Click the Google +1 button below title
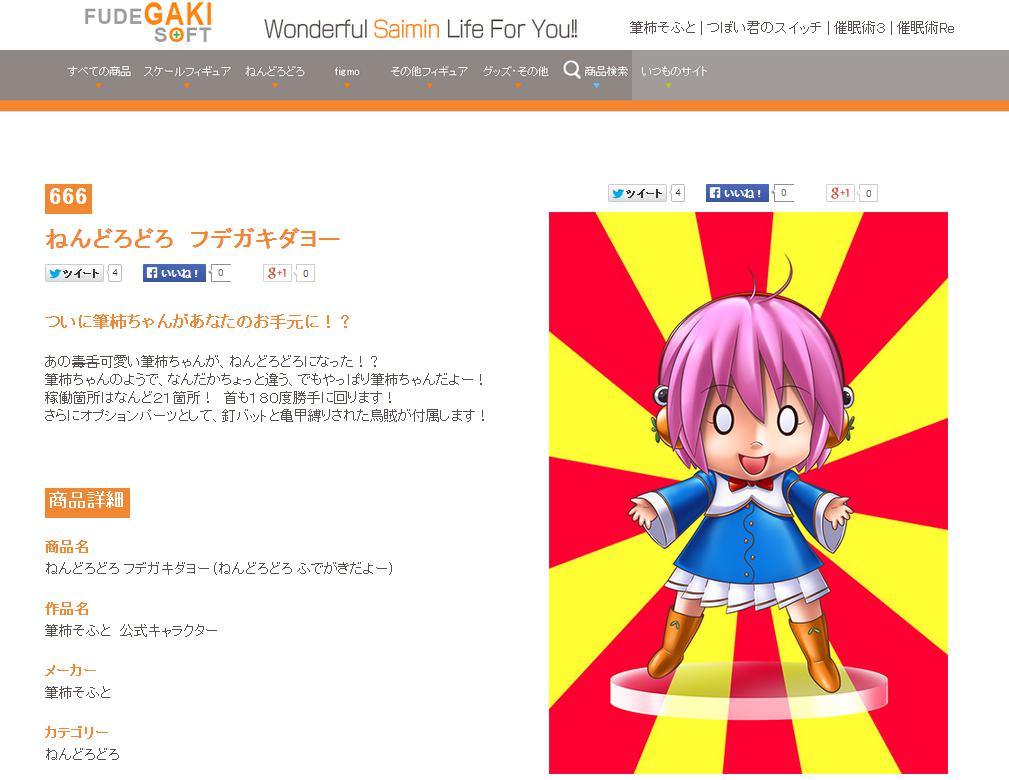This screenshot has width=1009, height=780. point(278,273)
